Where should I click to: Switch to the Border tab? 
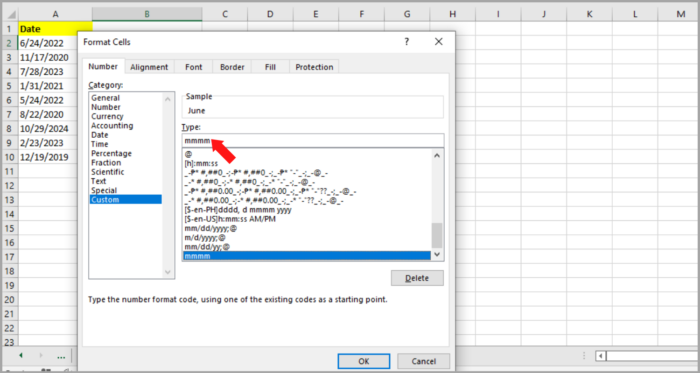click(232, 67)
